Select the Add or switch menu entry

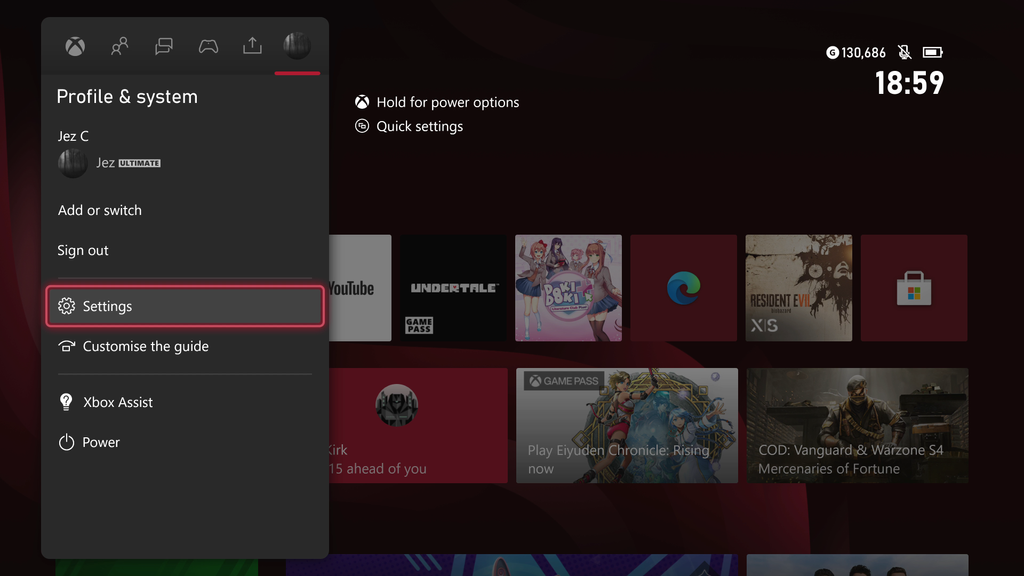101,210
